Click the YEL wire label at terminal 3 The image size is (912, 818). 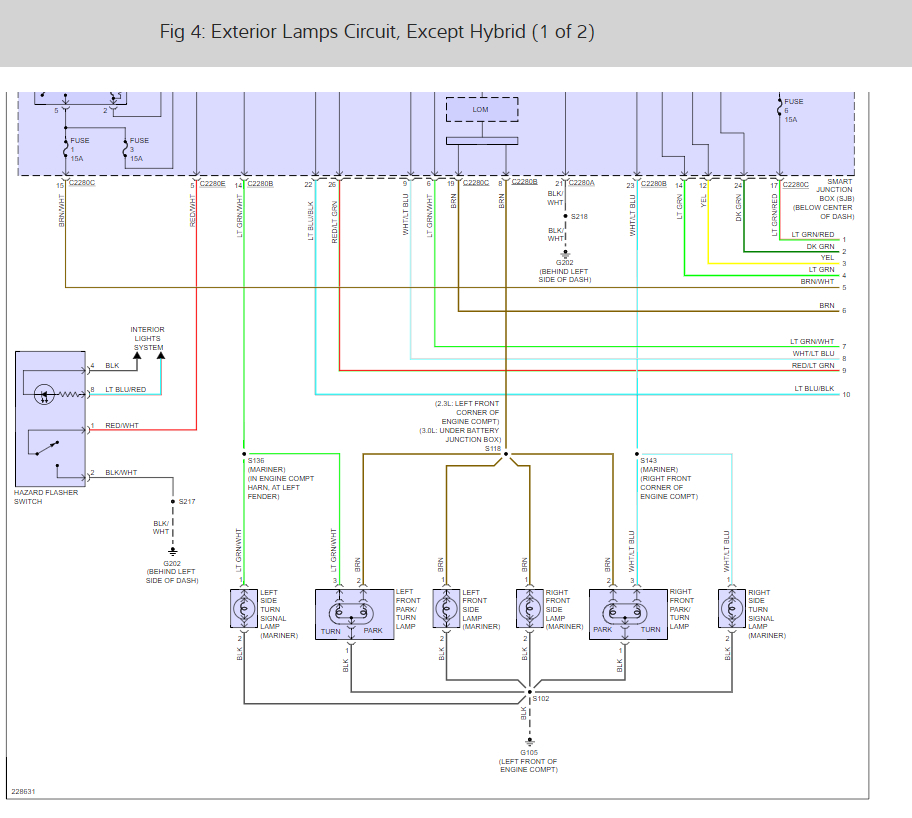click(827, 258)
